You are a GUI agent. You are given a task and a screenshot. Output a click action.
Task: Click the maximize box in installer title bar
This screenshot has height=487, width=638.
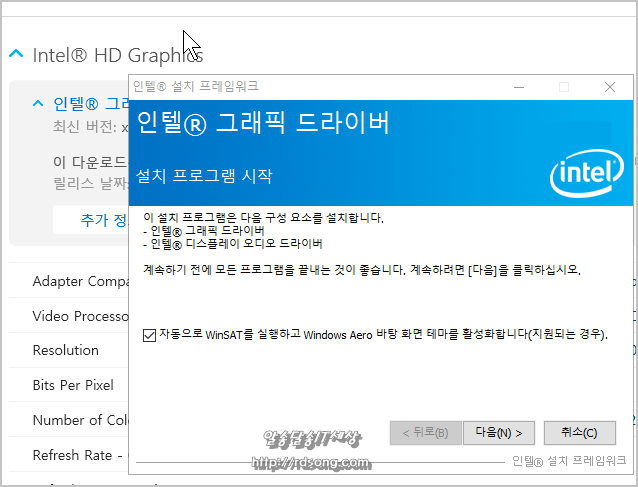coord(564,87)
